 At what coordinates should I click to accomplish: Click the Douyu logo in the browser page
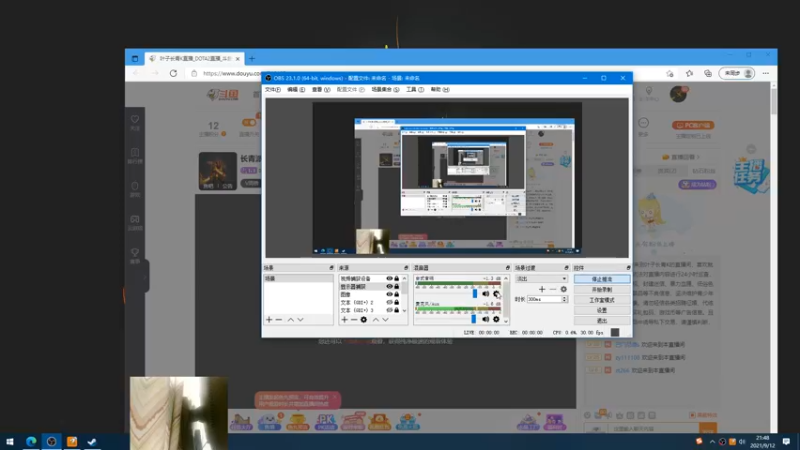(x=223, y=95)
